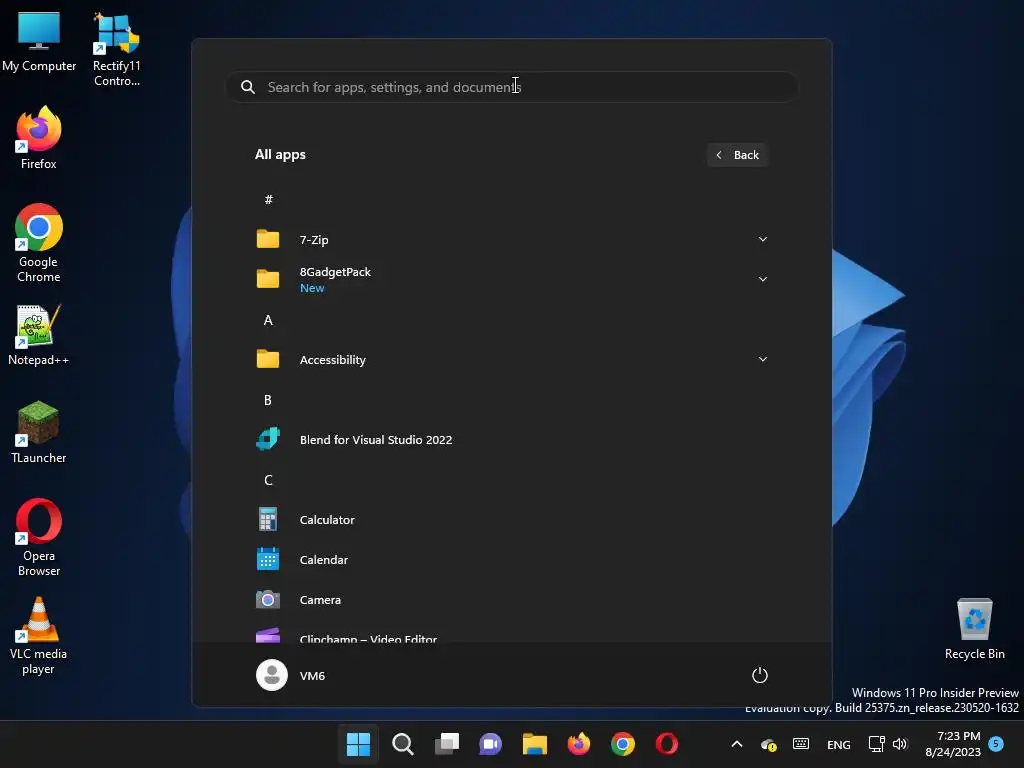Launch Firefox from the taskbar
This screenshot has width=1024, height=768.
579,744
